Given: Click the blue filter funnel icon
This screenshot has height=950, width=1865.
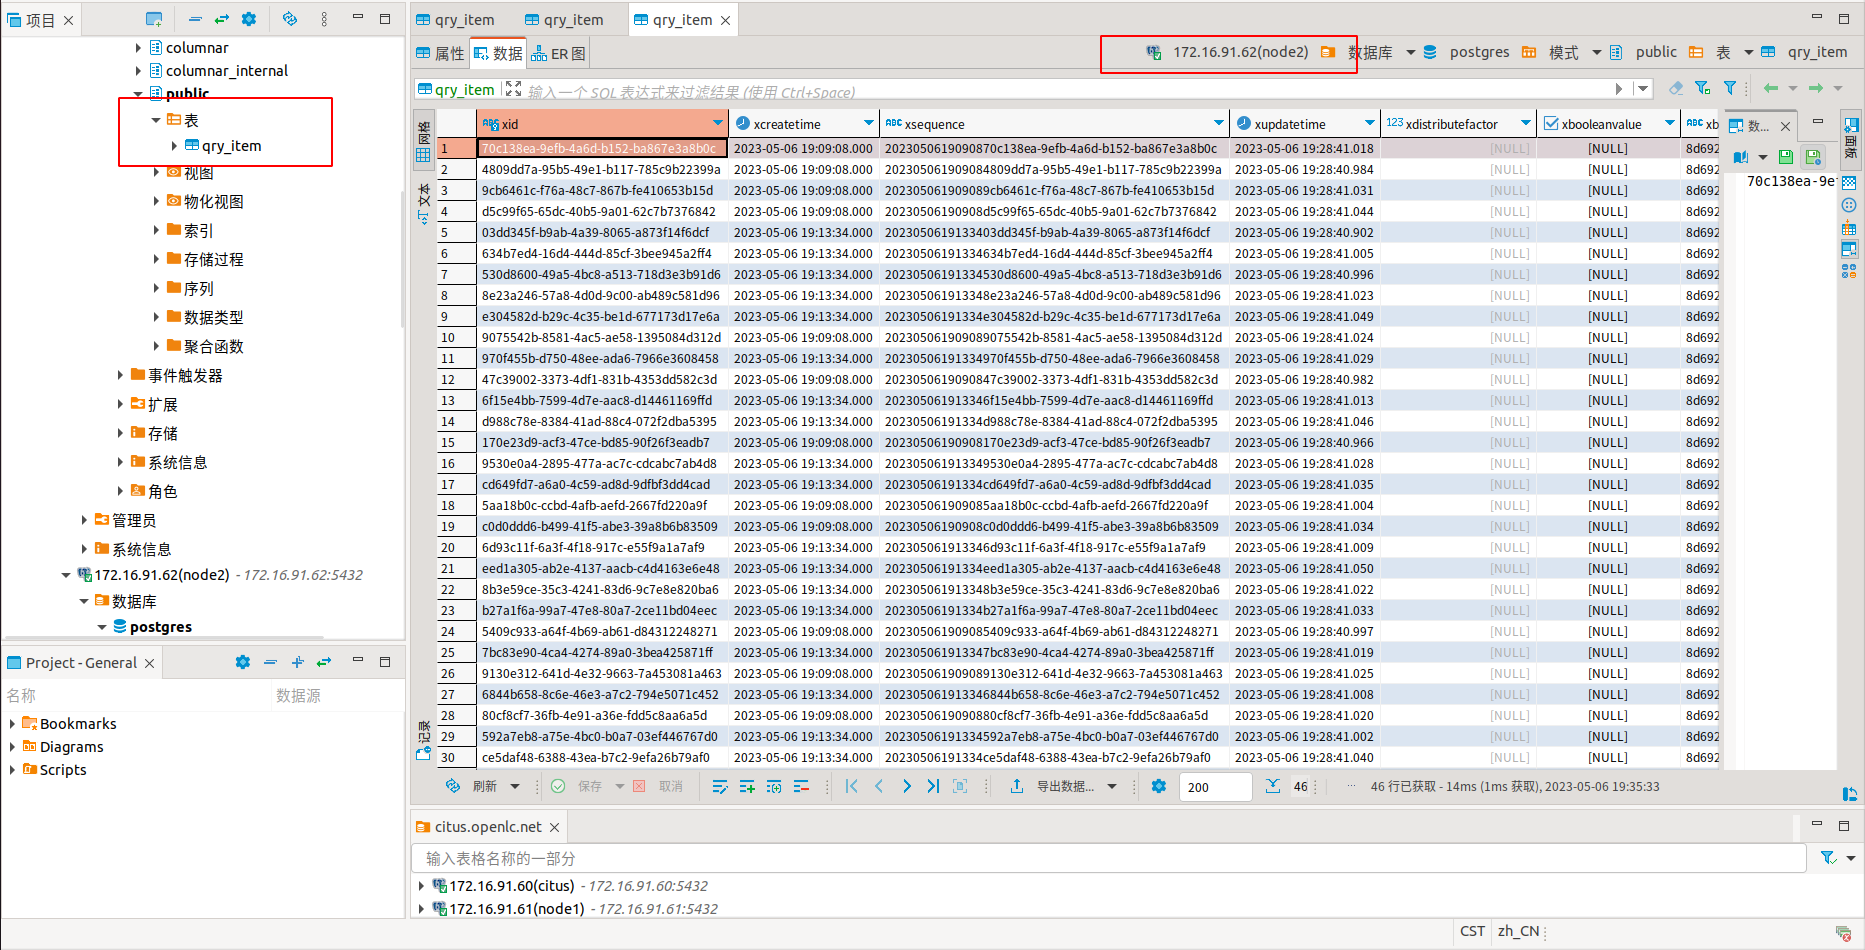Looking at the screenshot, I should pos(1729,88).
